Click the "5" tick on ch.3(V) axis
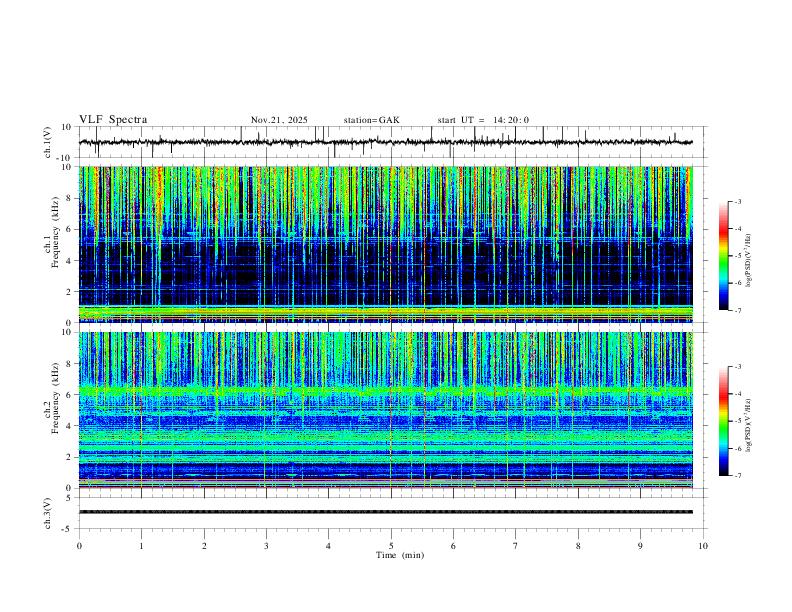Image resolution: width=792 pixels, height=612 pixels. coord(70,497)
